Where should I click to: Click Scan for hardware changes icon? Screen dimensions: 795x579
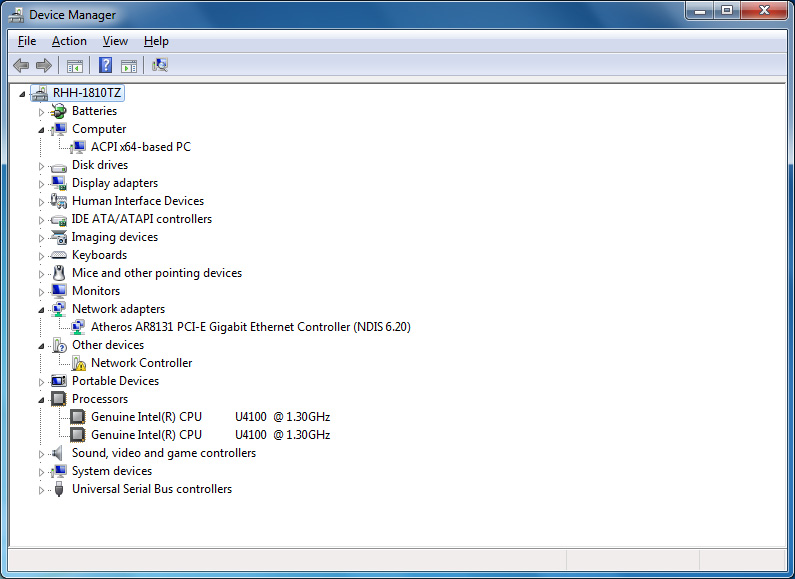pyautogui.click(x=160, y=65)
